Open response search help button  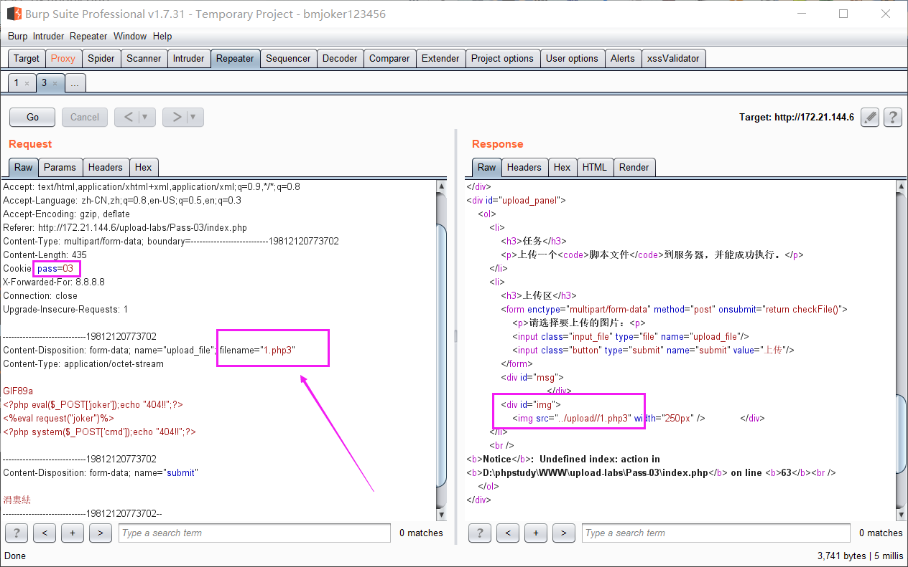click(479, 533)
